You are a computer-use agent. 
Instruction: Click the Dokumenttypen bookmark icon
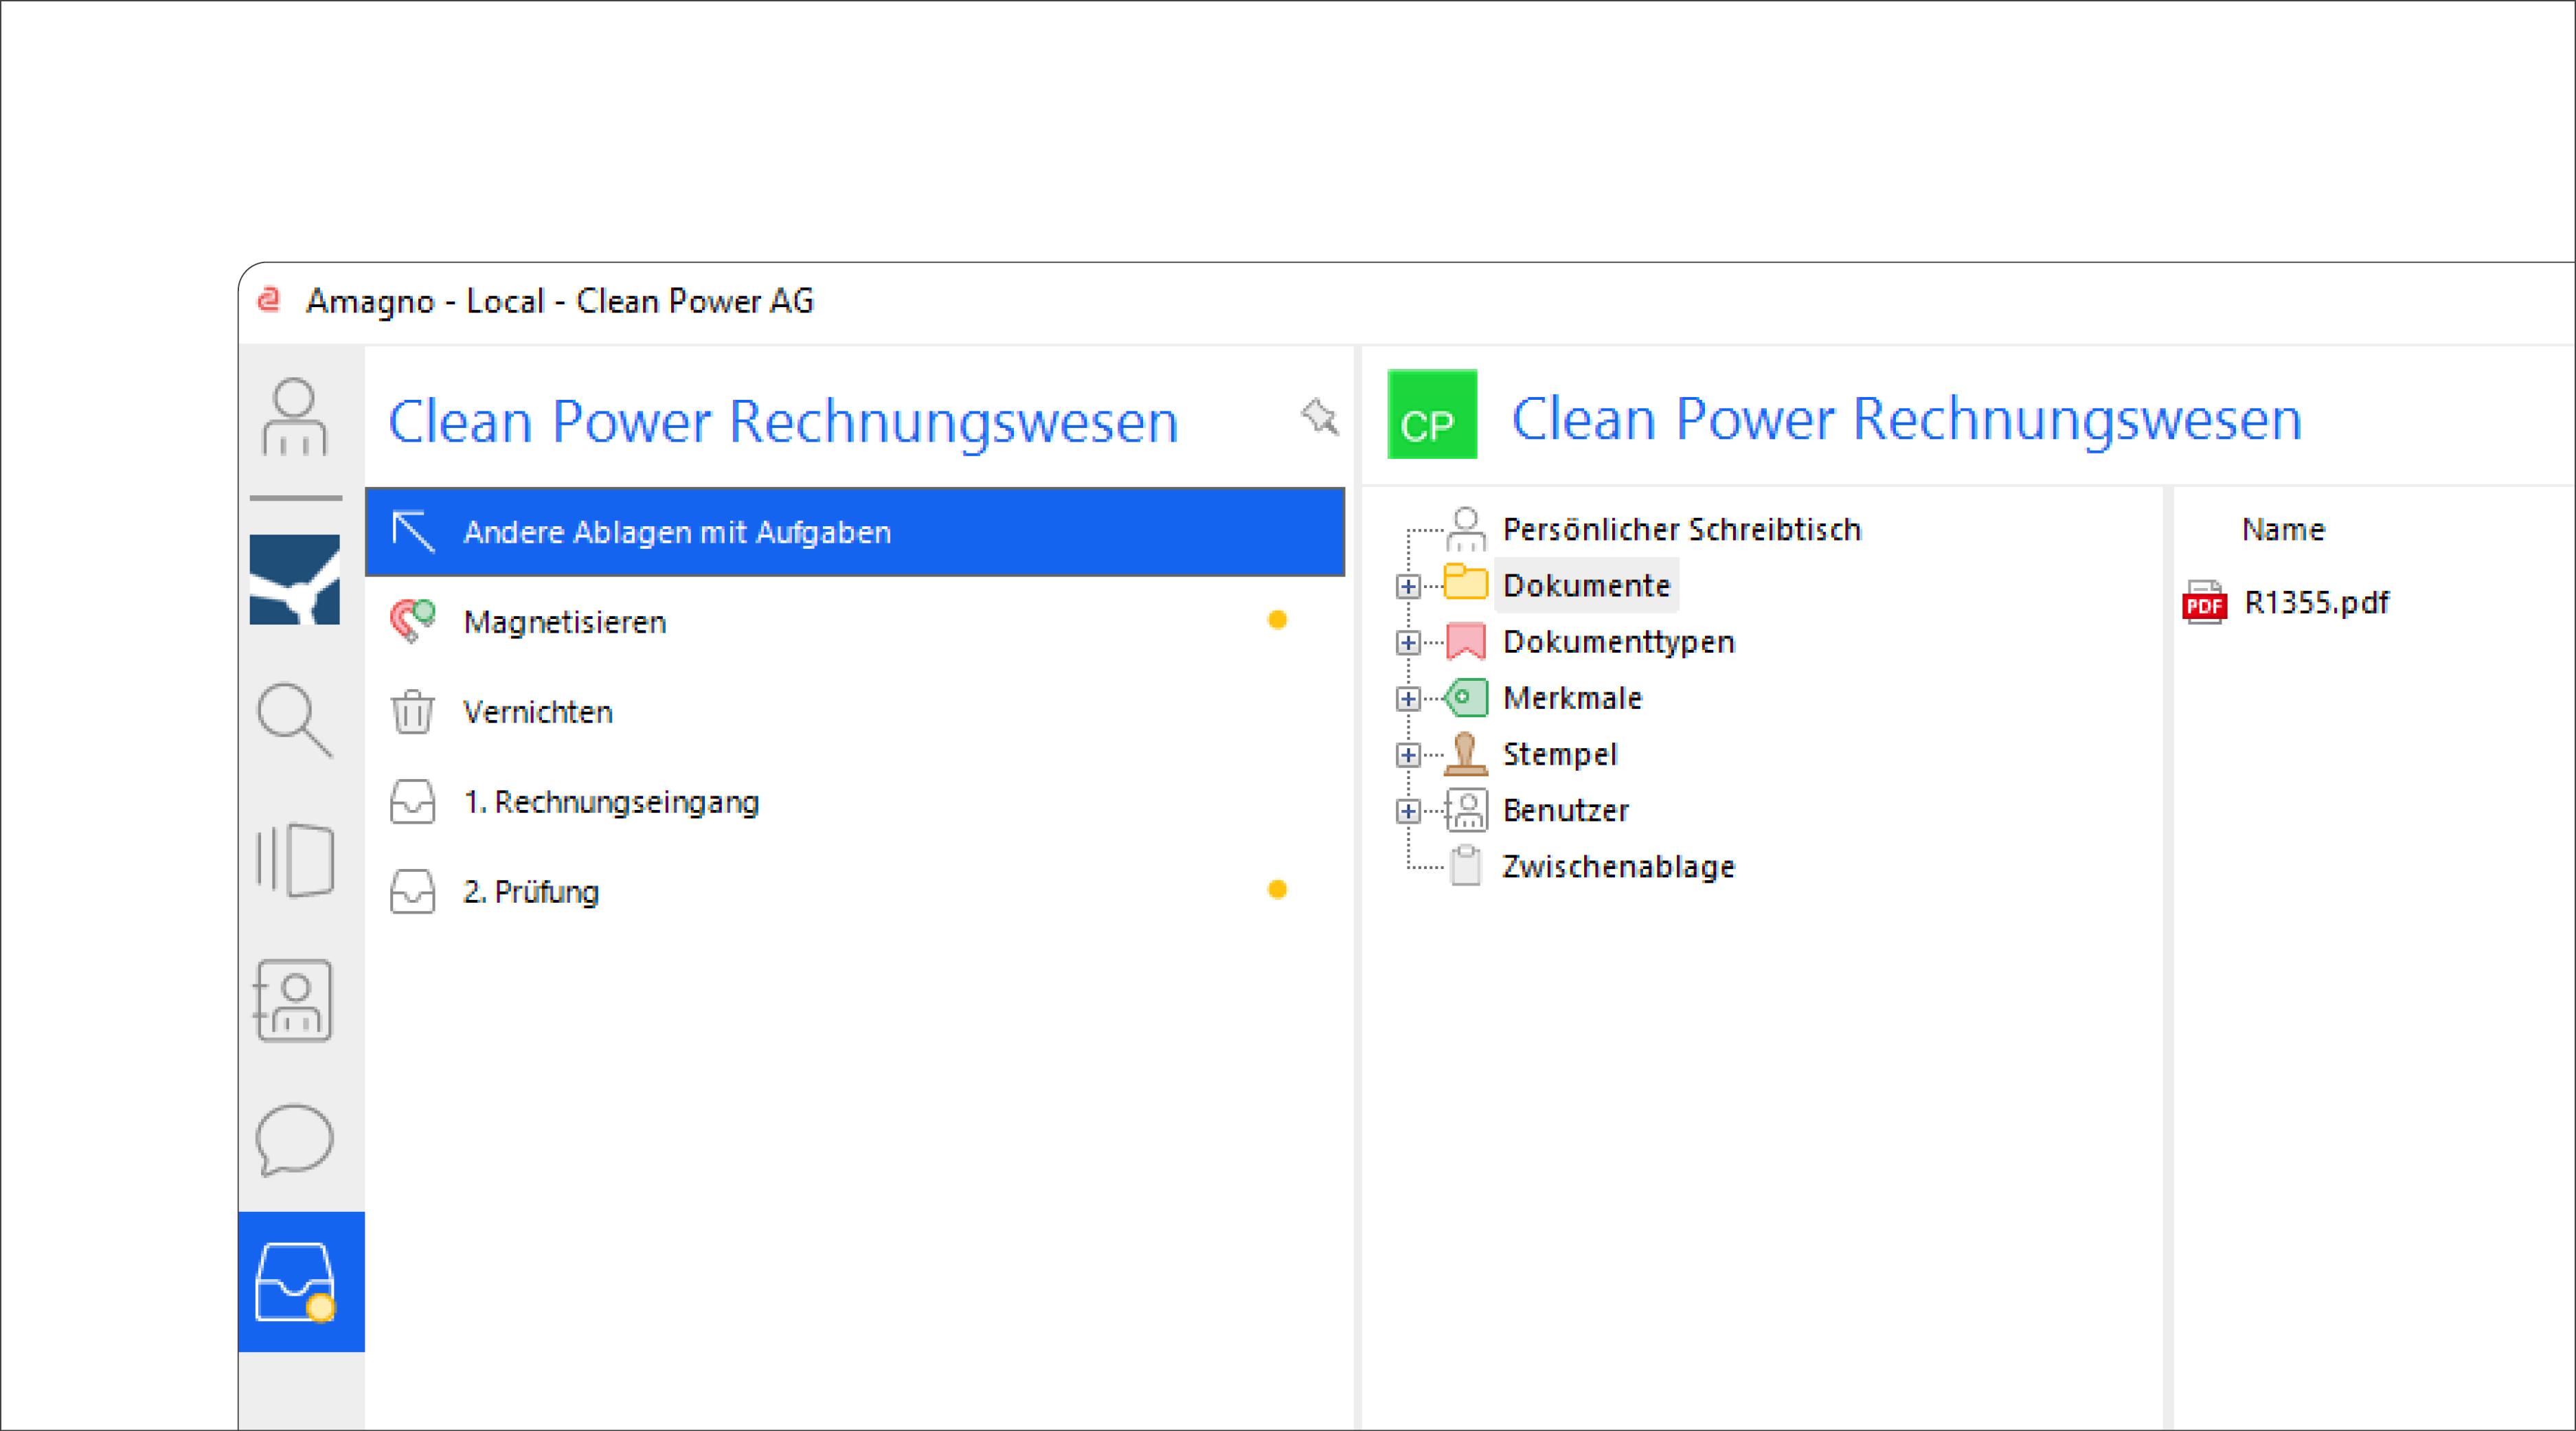pos(1465,641)
